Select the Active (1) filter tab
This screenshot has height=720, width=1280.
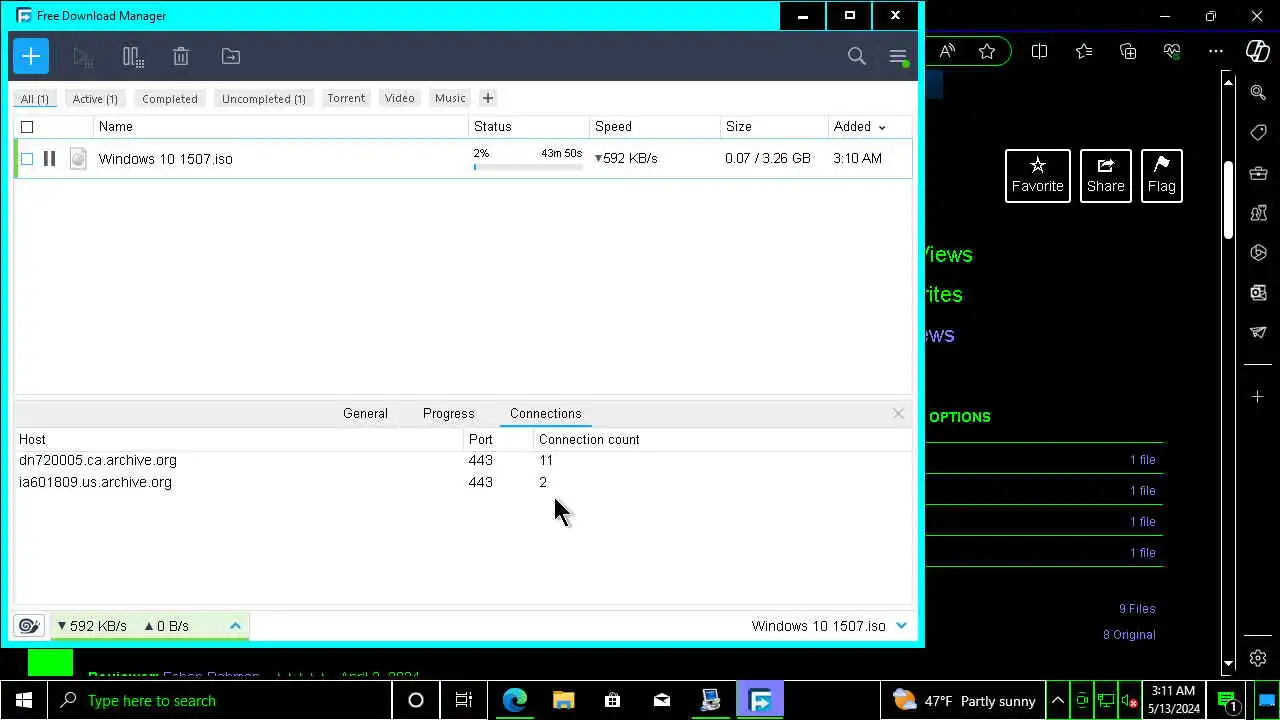click(95, 98)
